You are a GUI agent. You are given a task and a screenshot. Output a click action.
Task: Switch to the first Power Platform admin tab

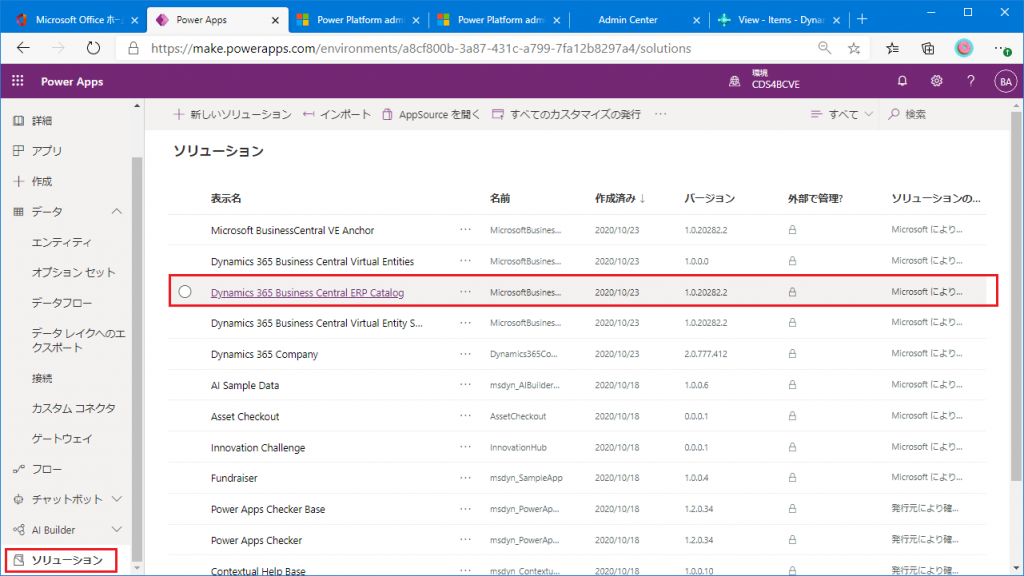pos(359,20)
